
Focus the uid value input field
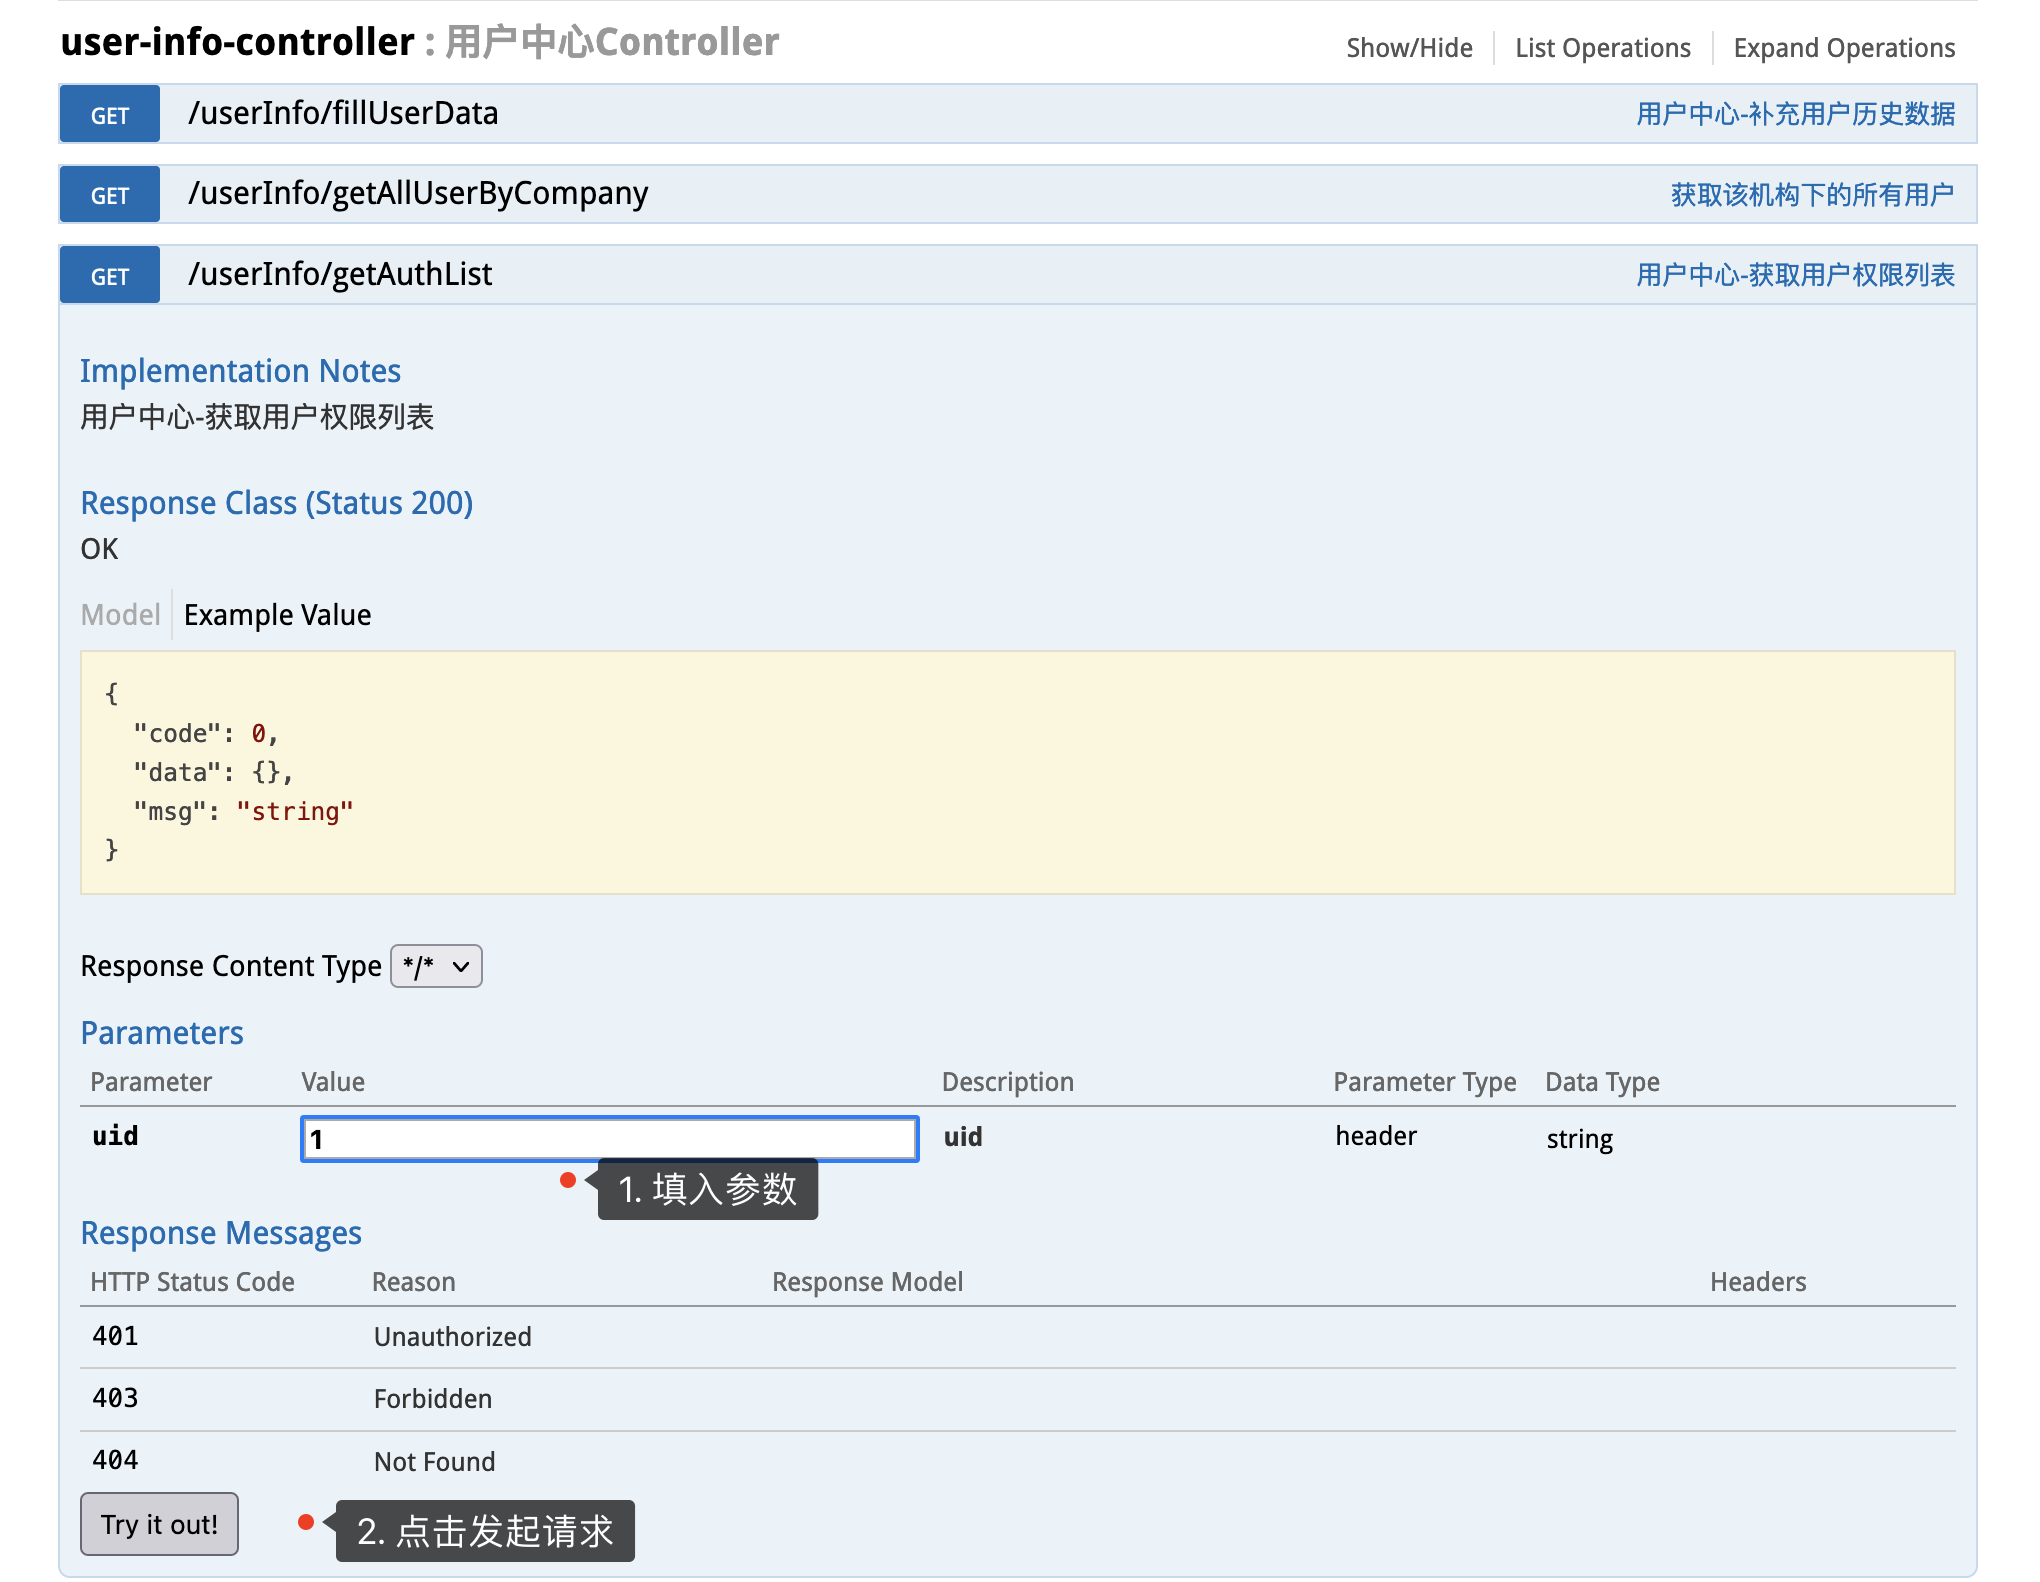609,1139
